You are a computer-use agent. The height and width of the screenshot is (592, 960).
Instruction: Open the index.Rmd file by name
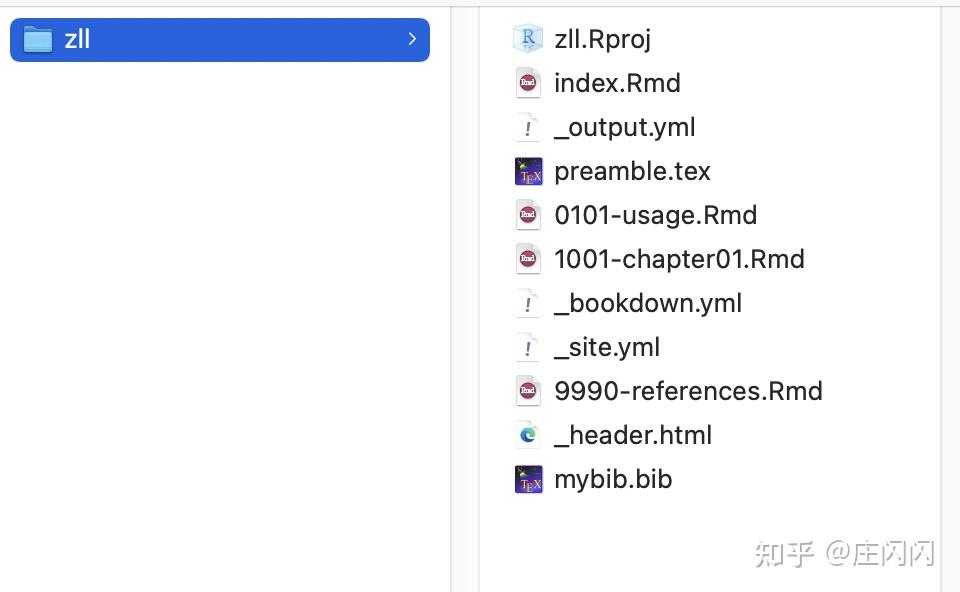pos(617,83)
